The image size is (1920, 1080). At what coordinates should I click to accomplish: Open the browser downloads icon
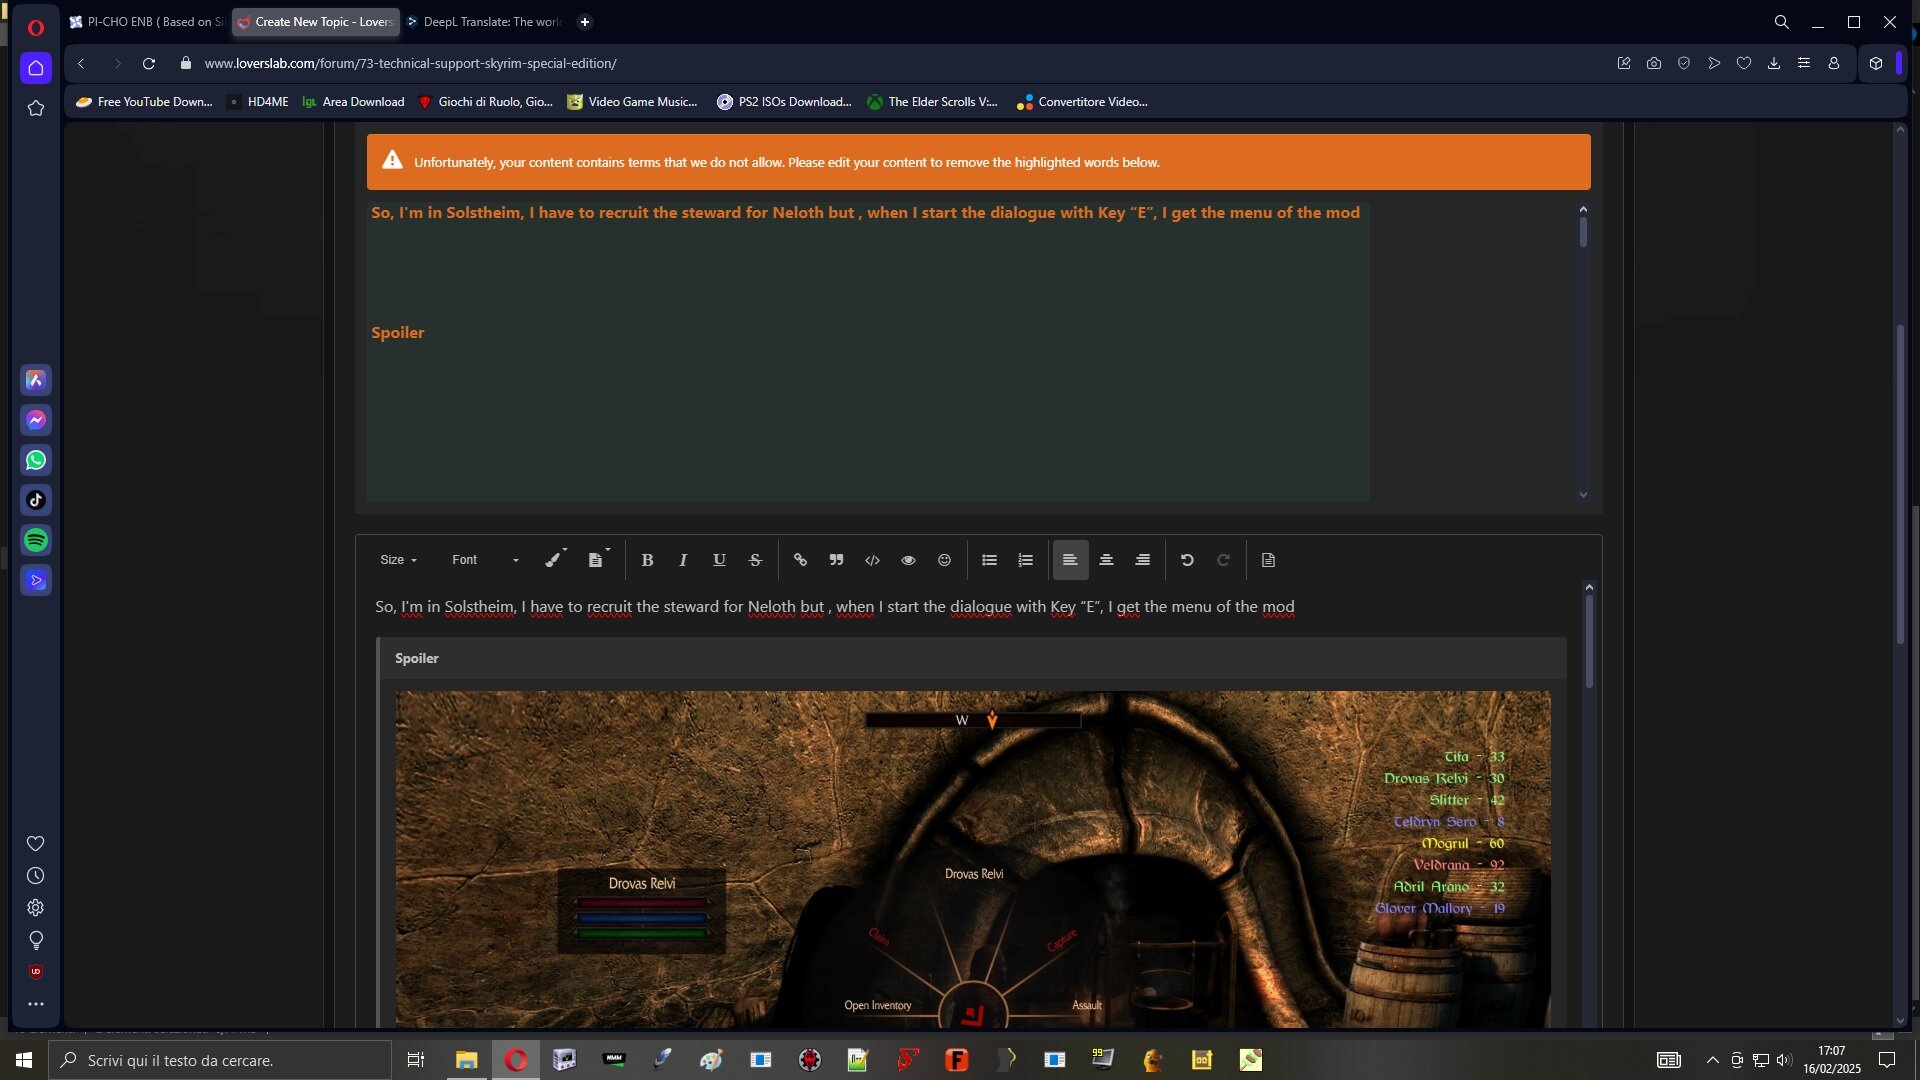[1774, 63]
